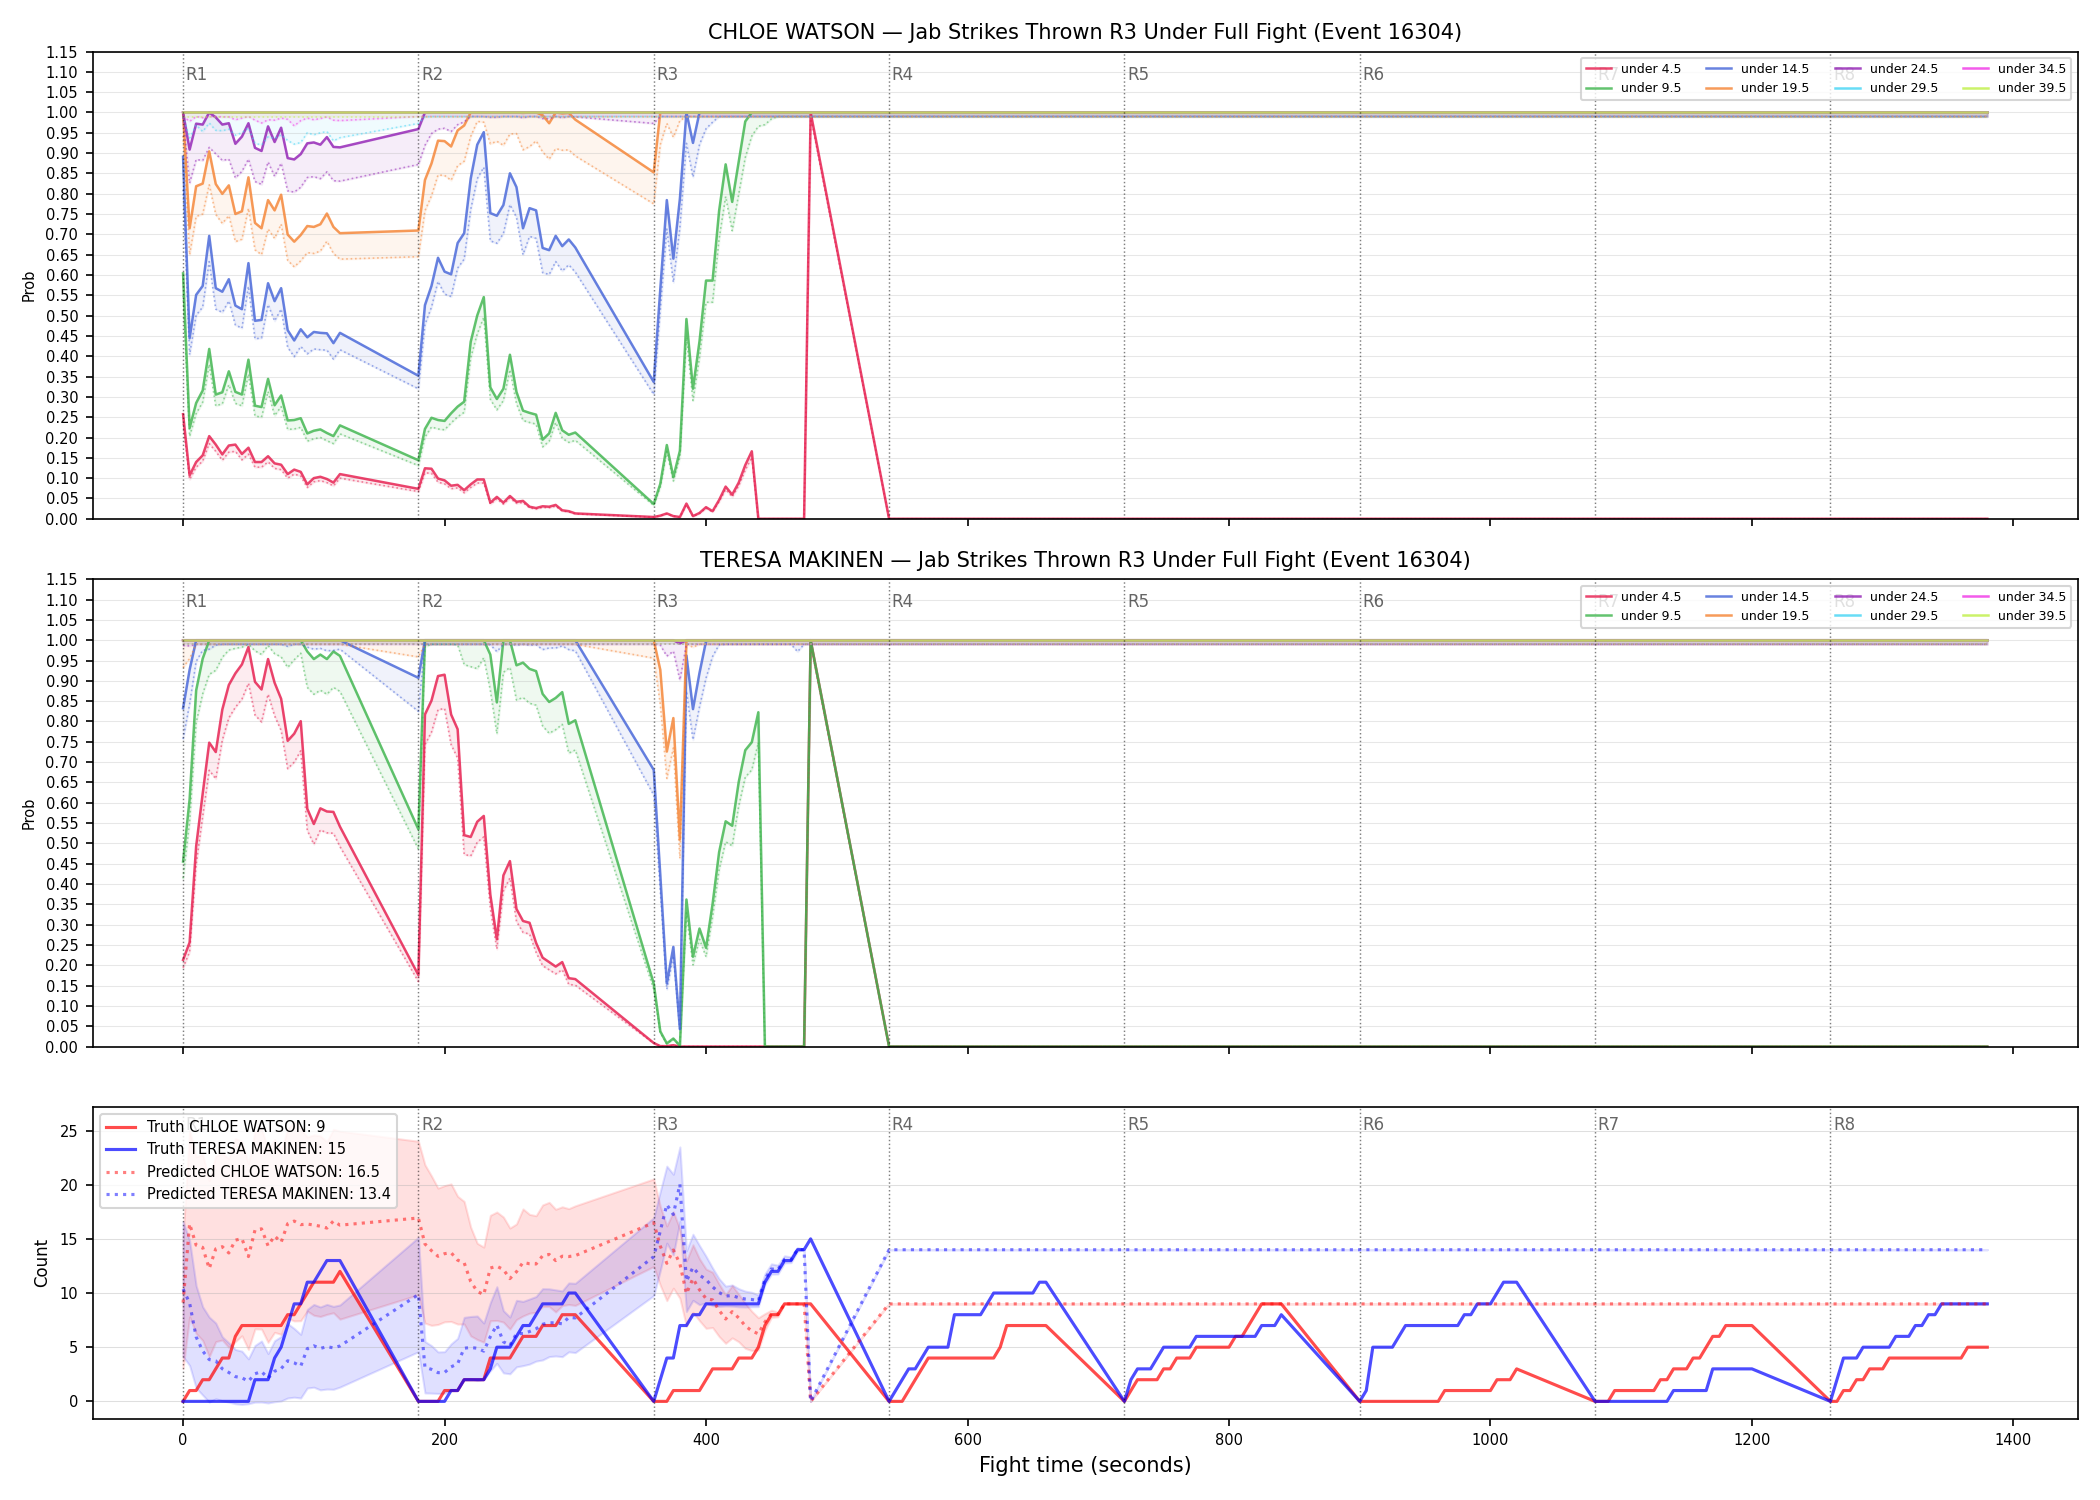Select 'under 4.5' legend entry in Chloe Watson chart
Viewport: 2100px width, 1500px height.
point(1633,69)
